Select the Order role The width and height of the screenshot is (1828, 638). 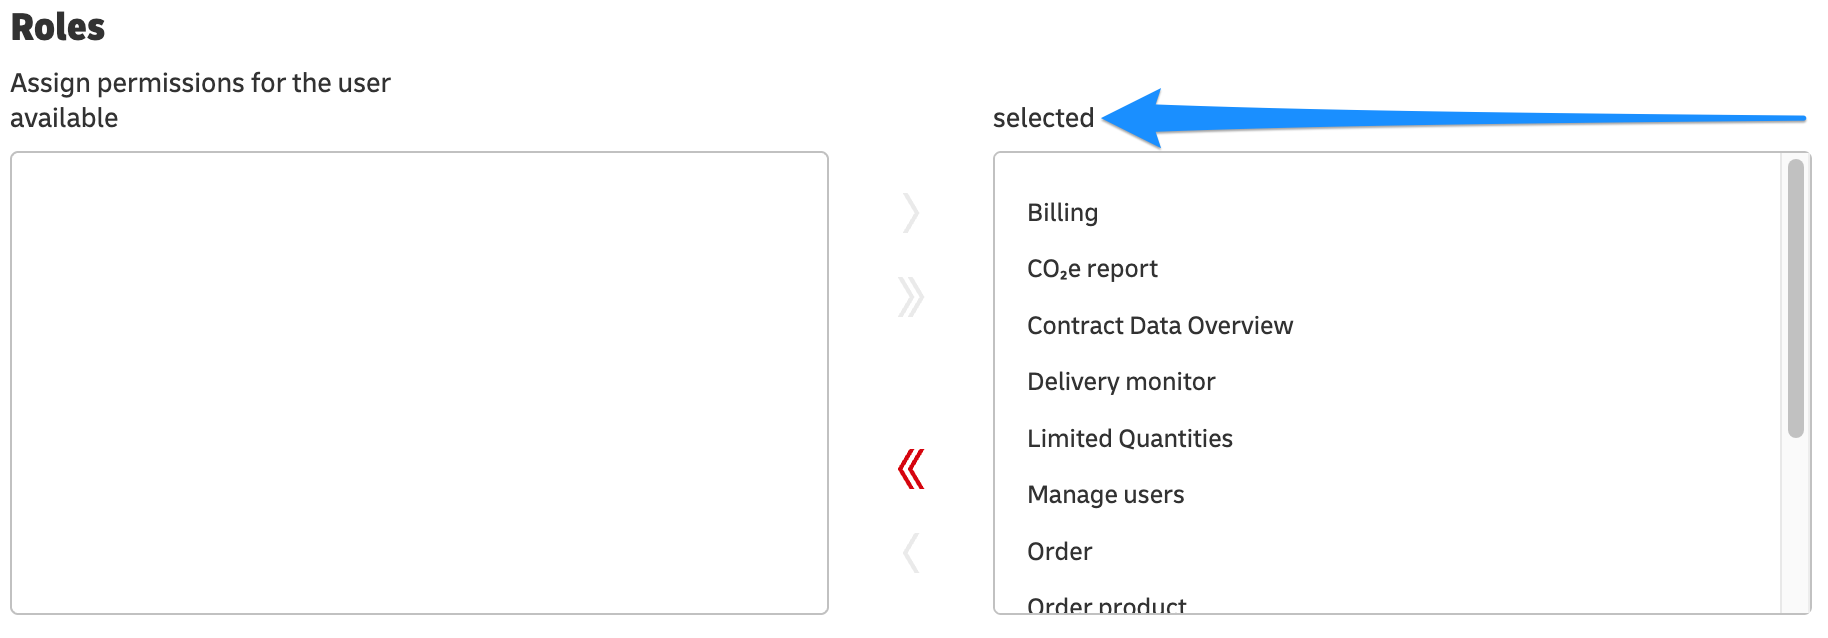pyautogui.click(x=1059, y=551)
